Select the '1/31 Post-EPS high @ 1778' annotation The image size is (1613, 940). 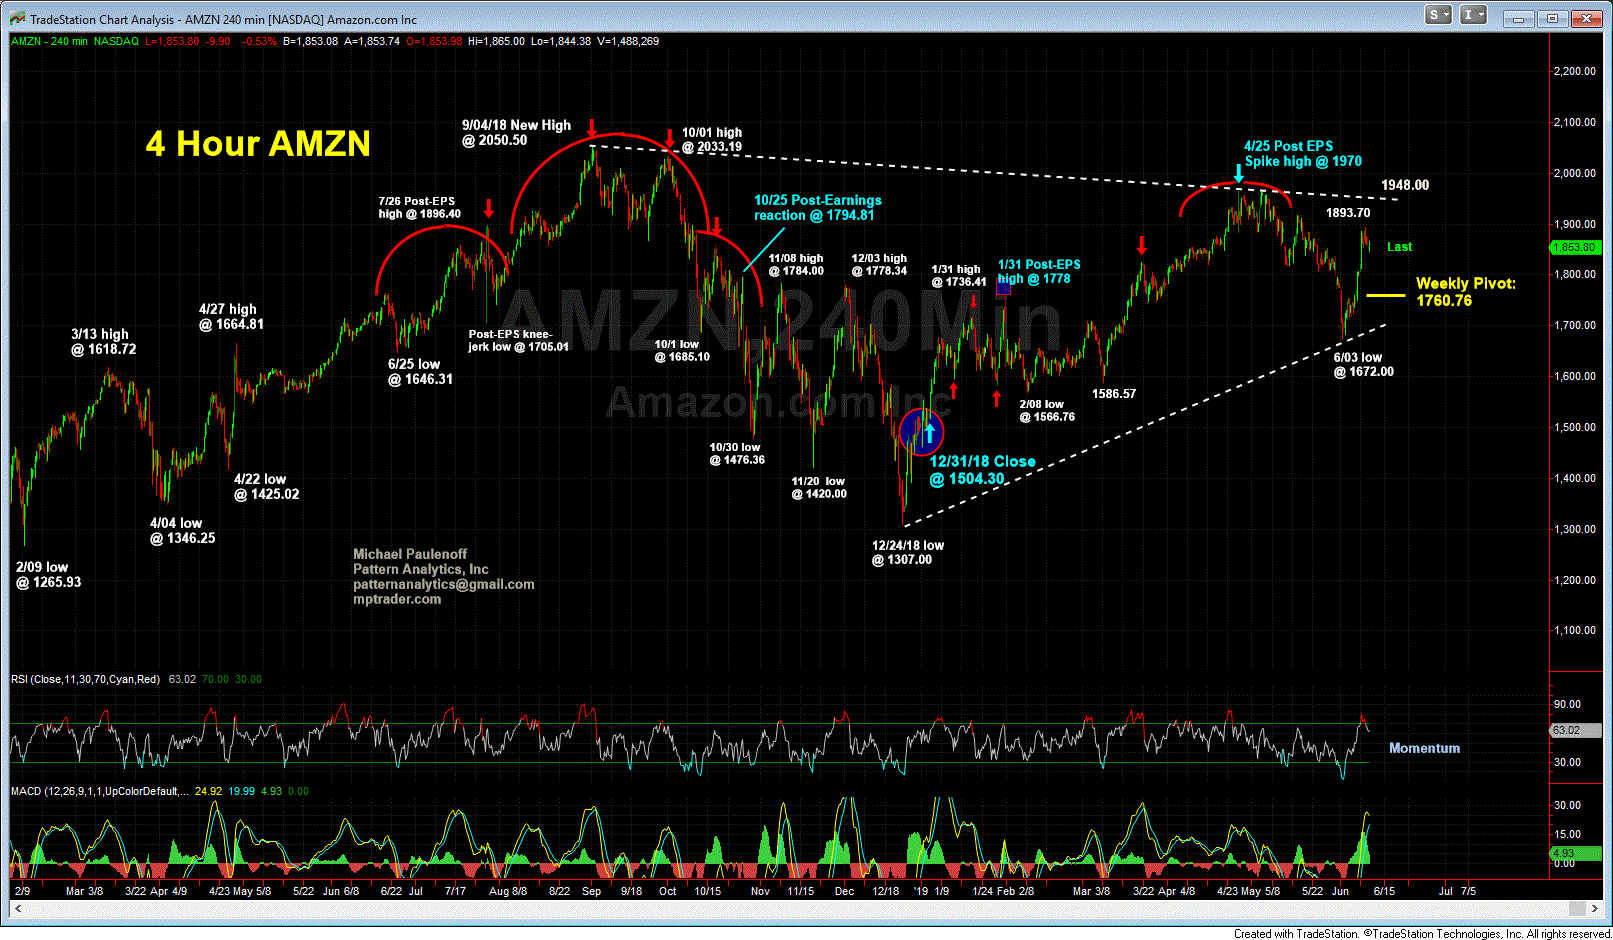pos(1039,272)
